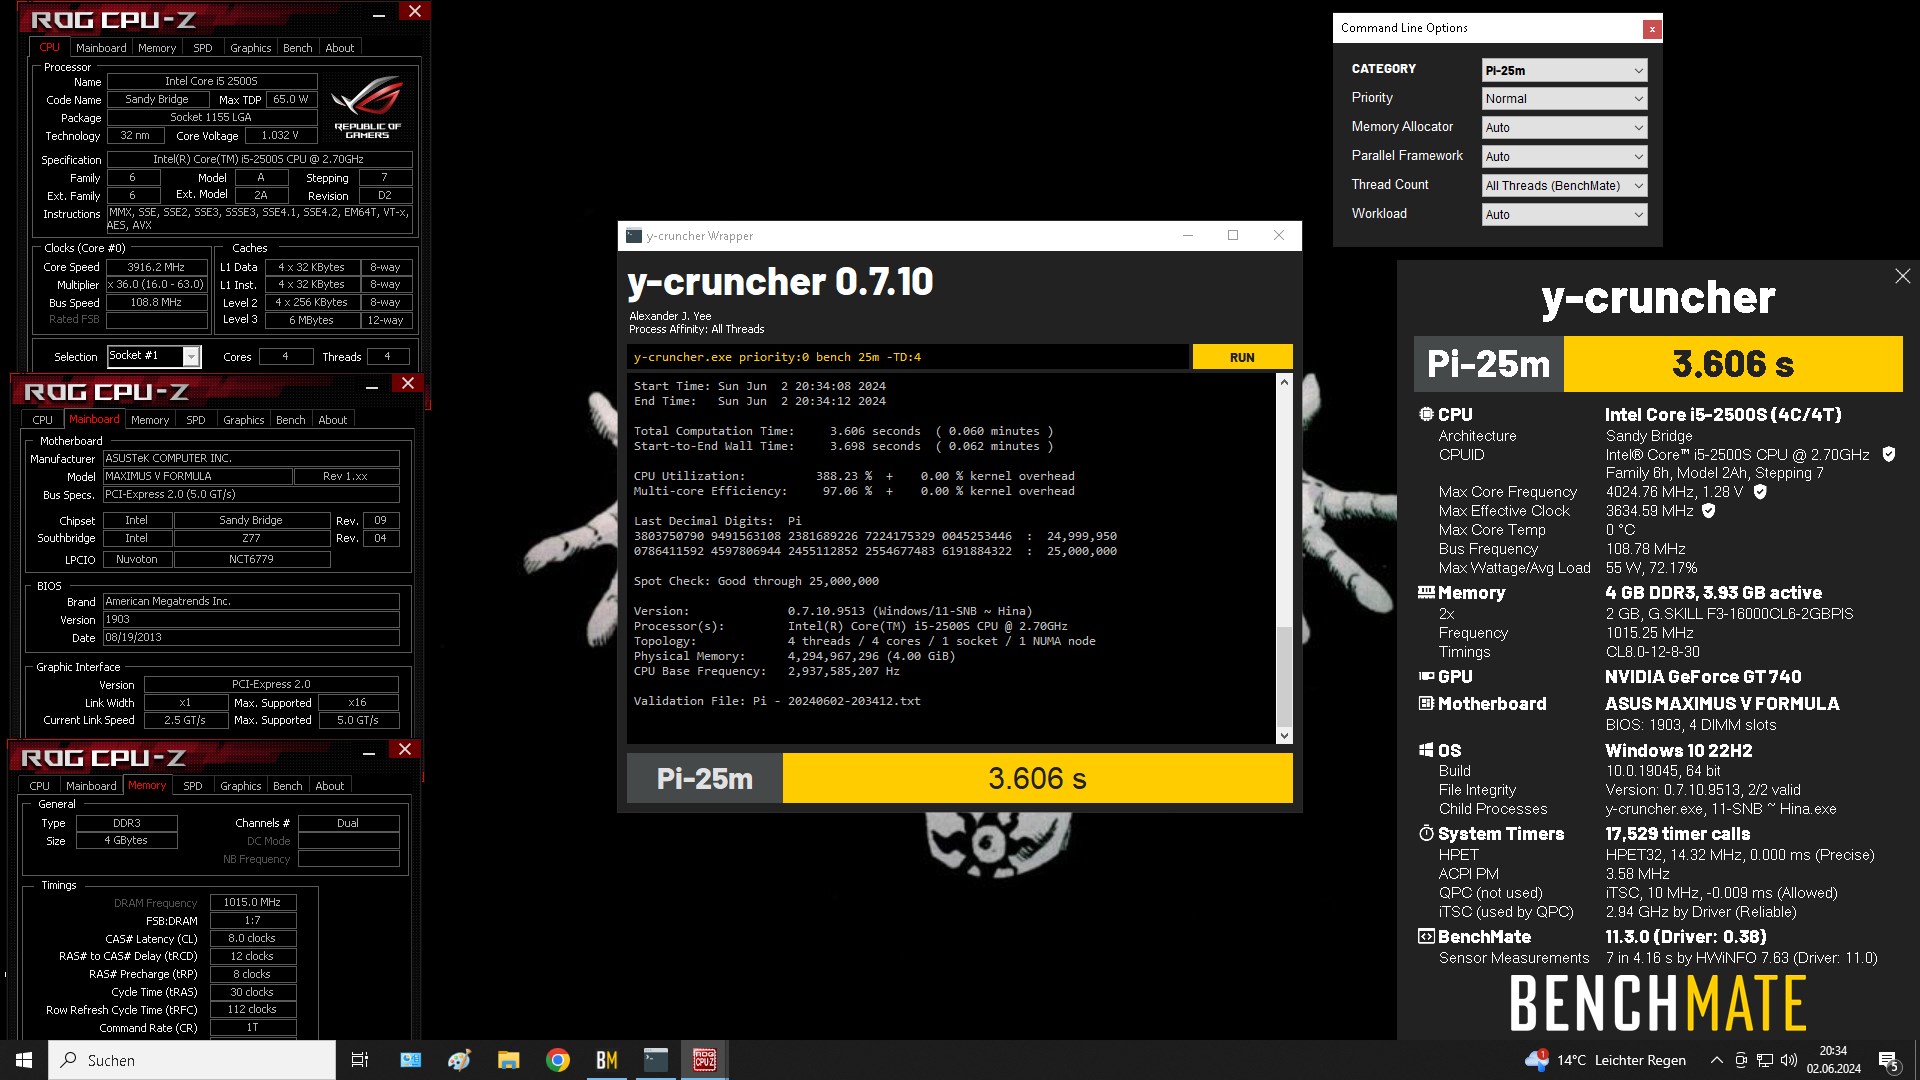Click the GPU section icon in BenchMate
1920x1080 pixels.
point(1426,677)
